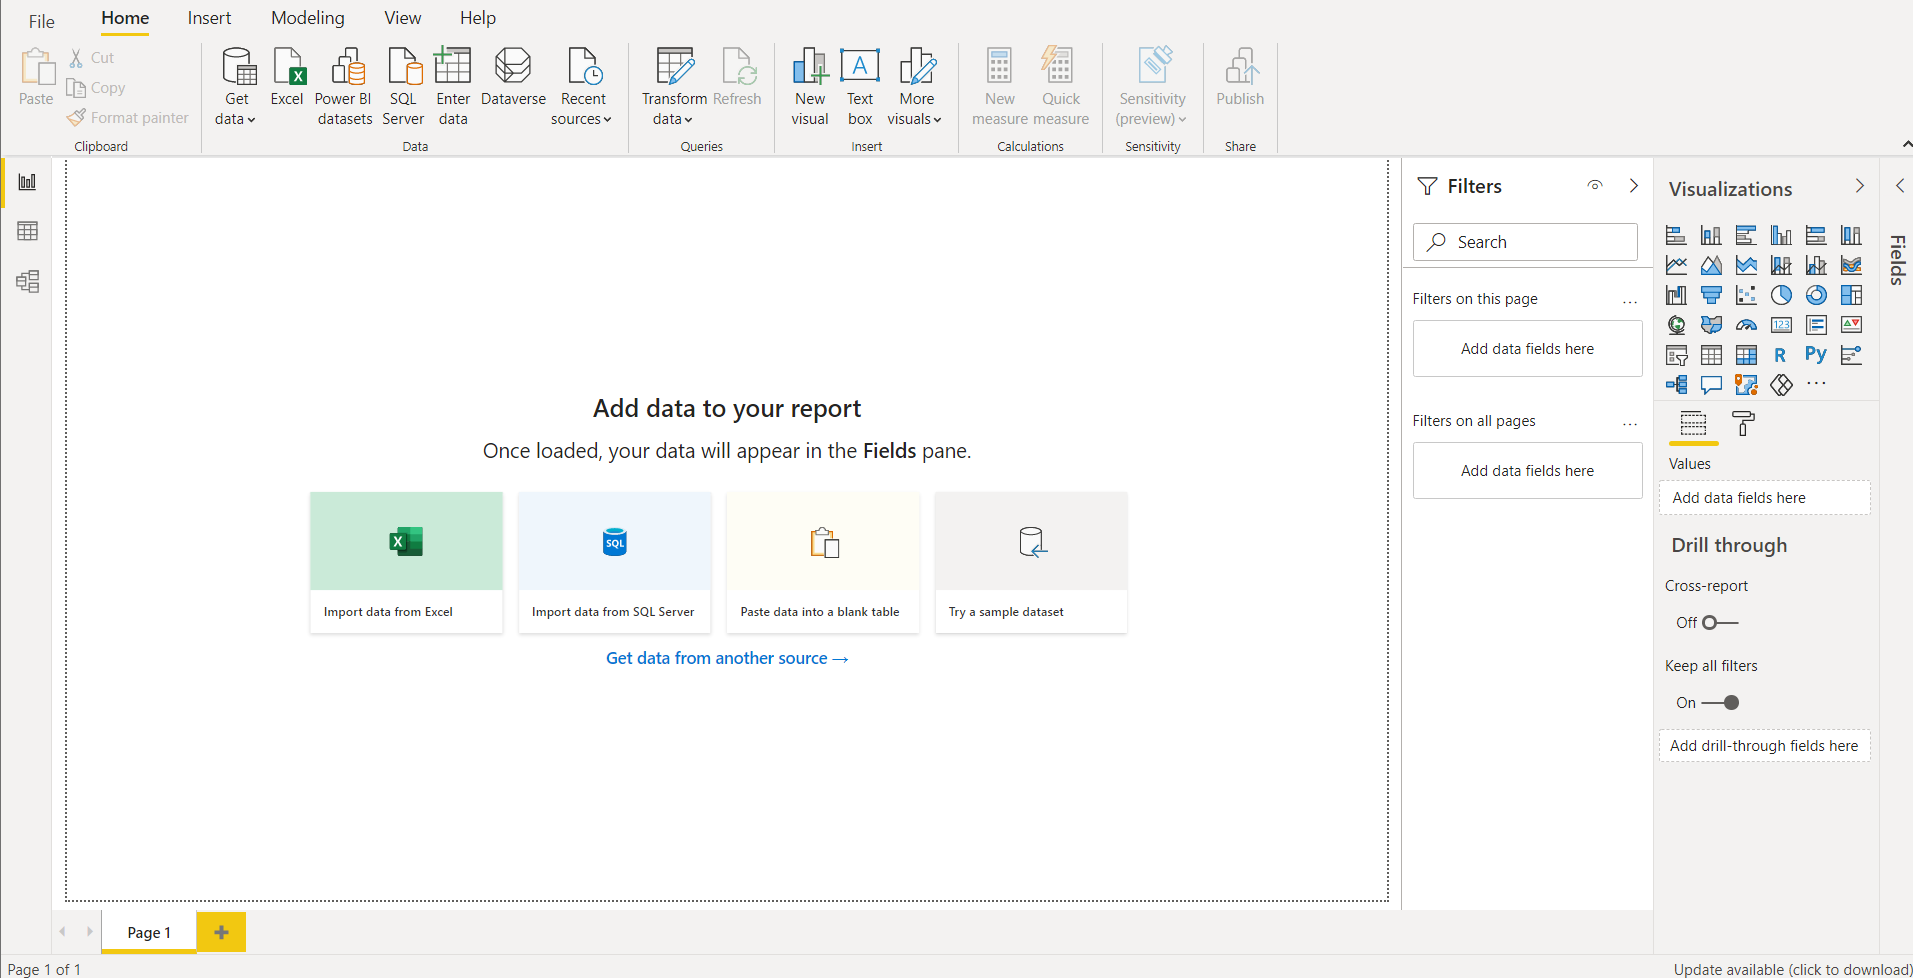1913x978 pixels.
Task: Click the Add drill-through fields here well
Action: (x=1764, y=746)
